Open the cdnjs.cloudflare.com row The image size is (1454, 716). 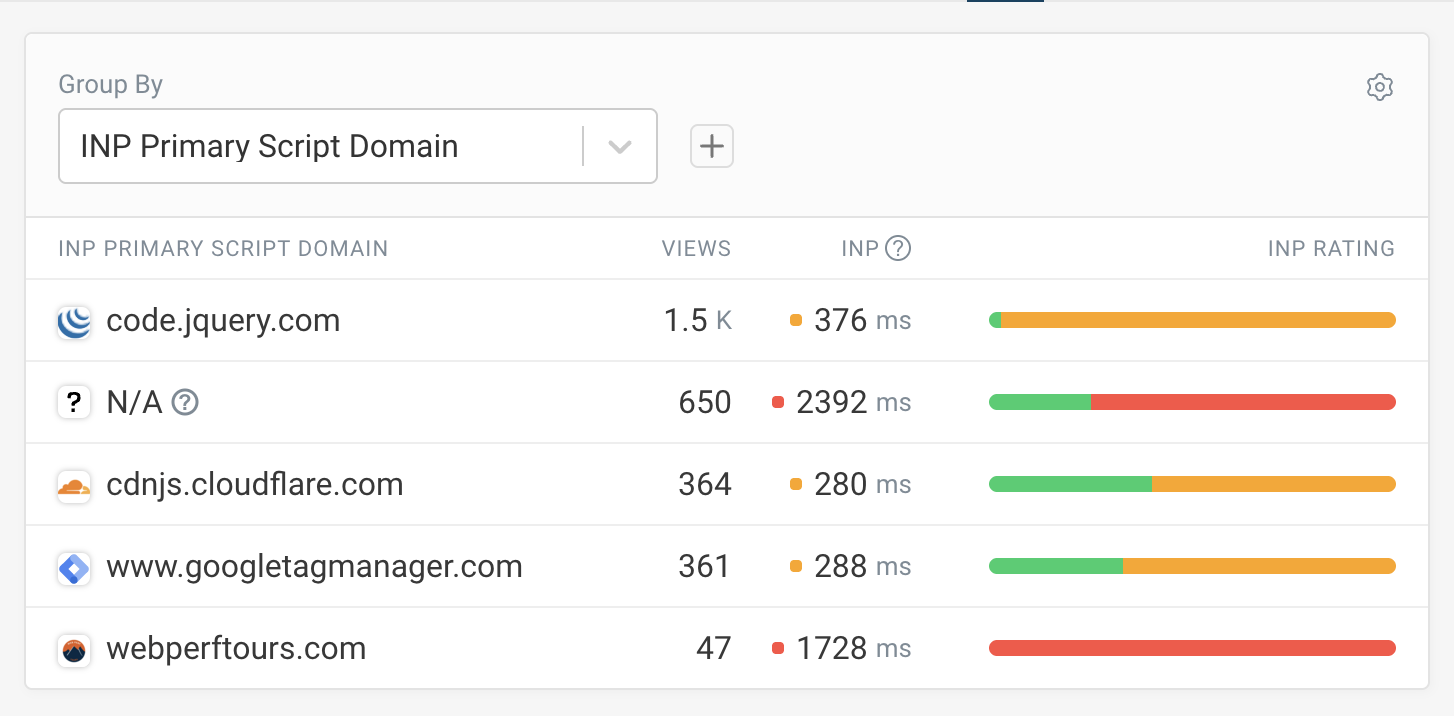tap(727, 484)
